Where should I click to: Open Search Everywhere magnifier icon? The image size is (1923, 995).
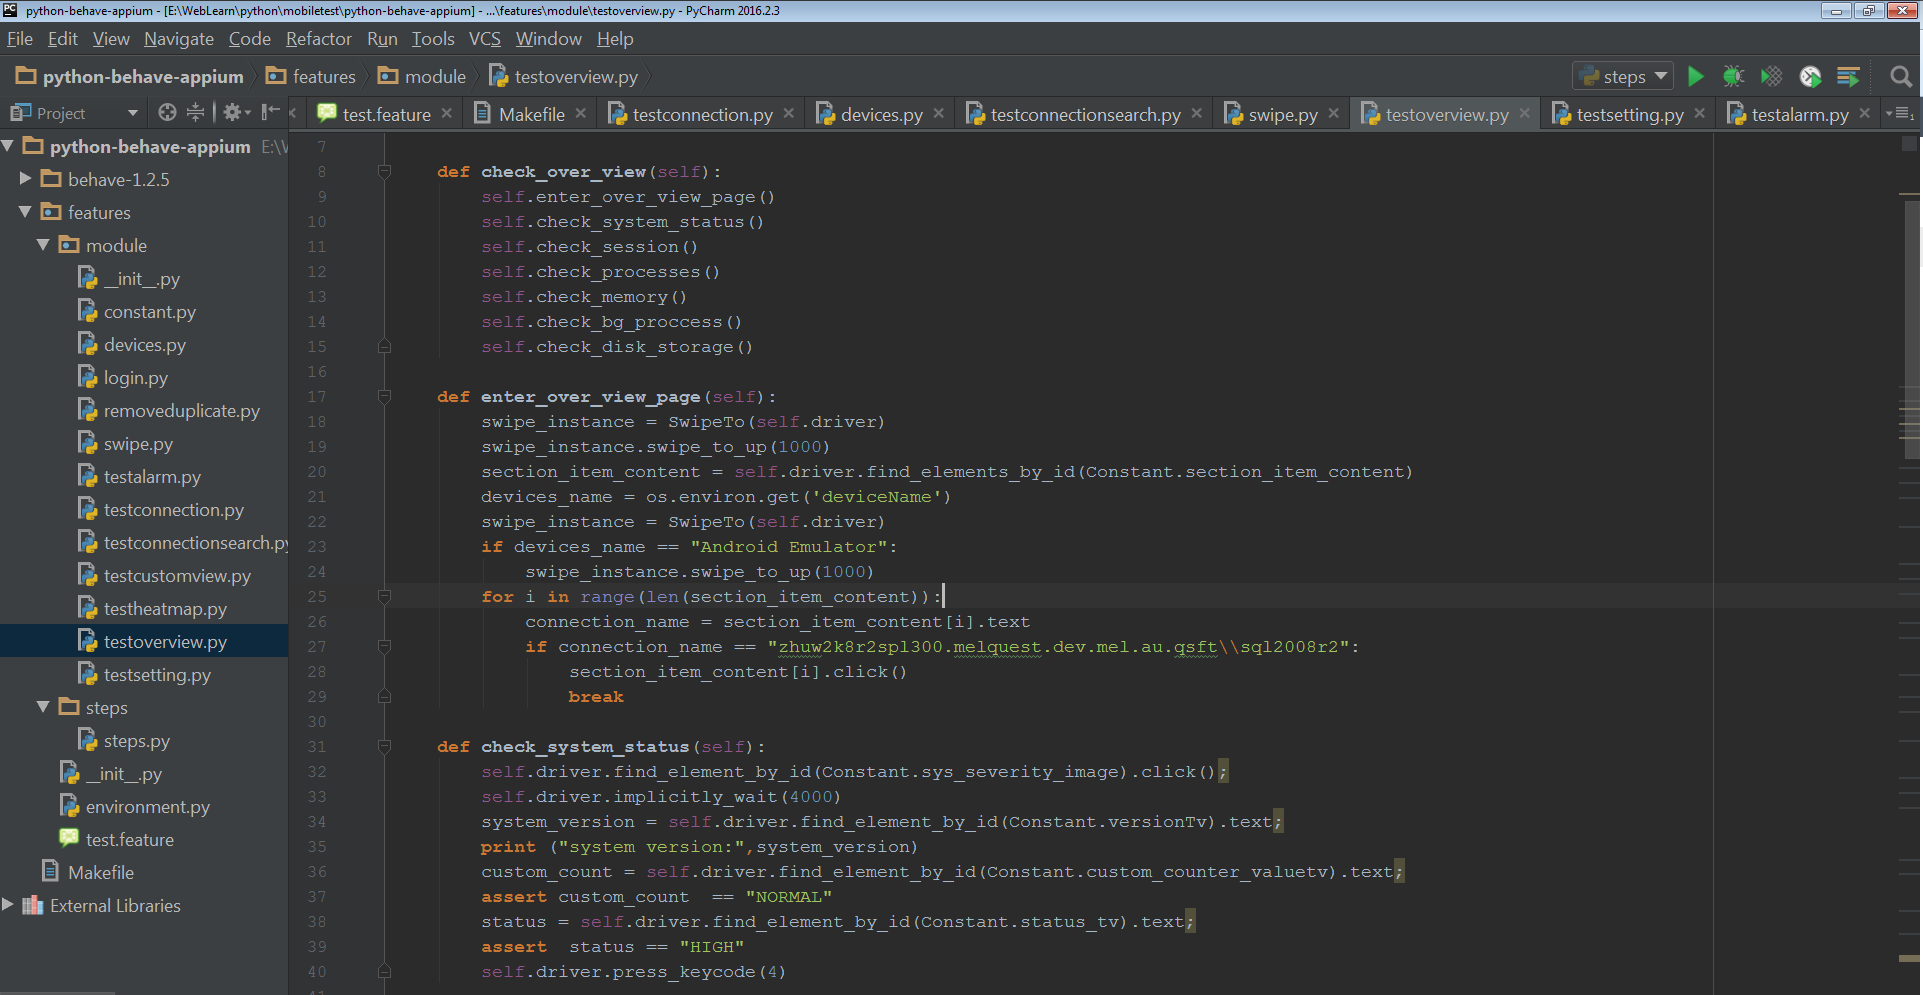pos(1901,77)
